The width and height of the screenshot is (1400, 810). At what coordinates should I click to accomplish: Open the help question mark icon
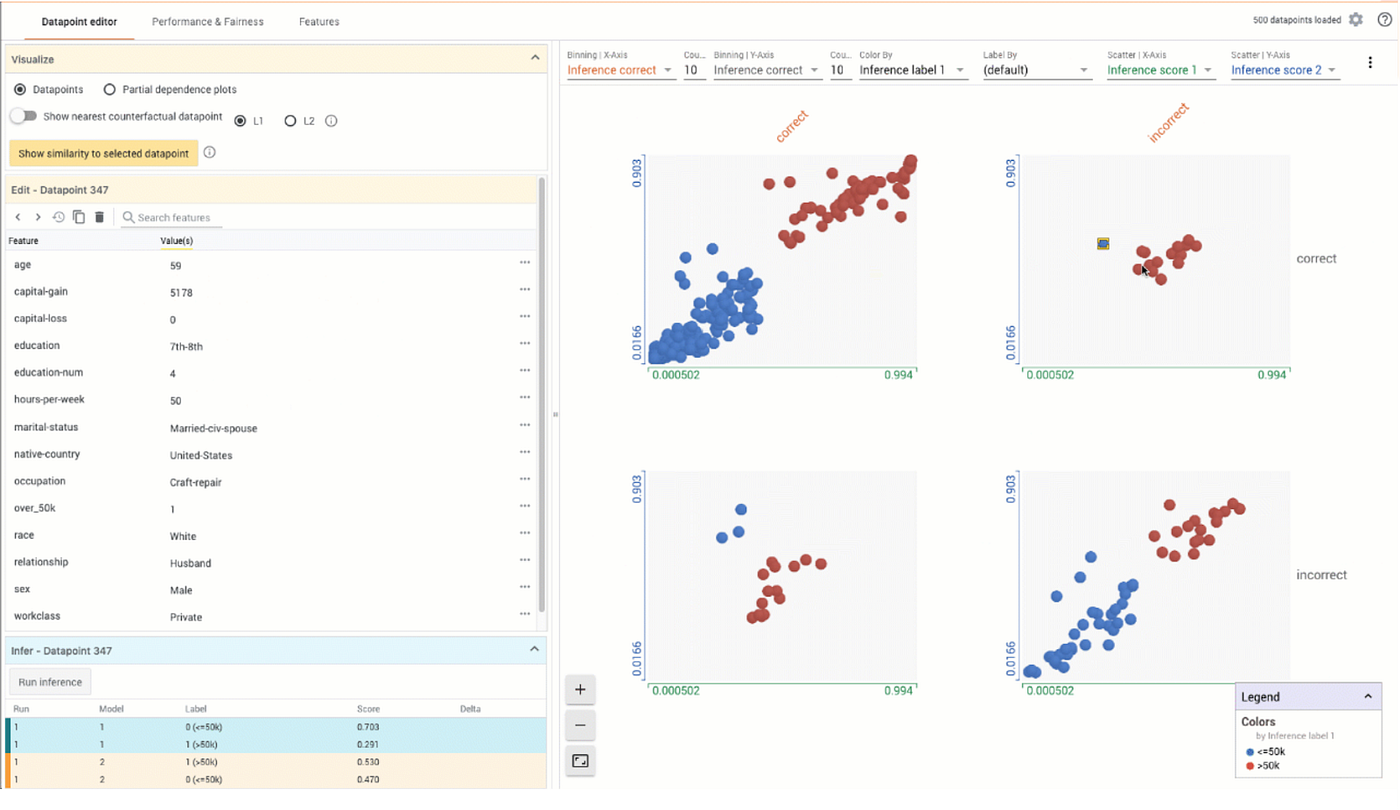coord(1385,20)
